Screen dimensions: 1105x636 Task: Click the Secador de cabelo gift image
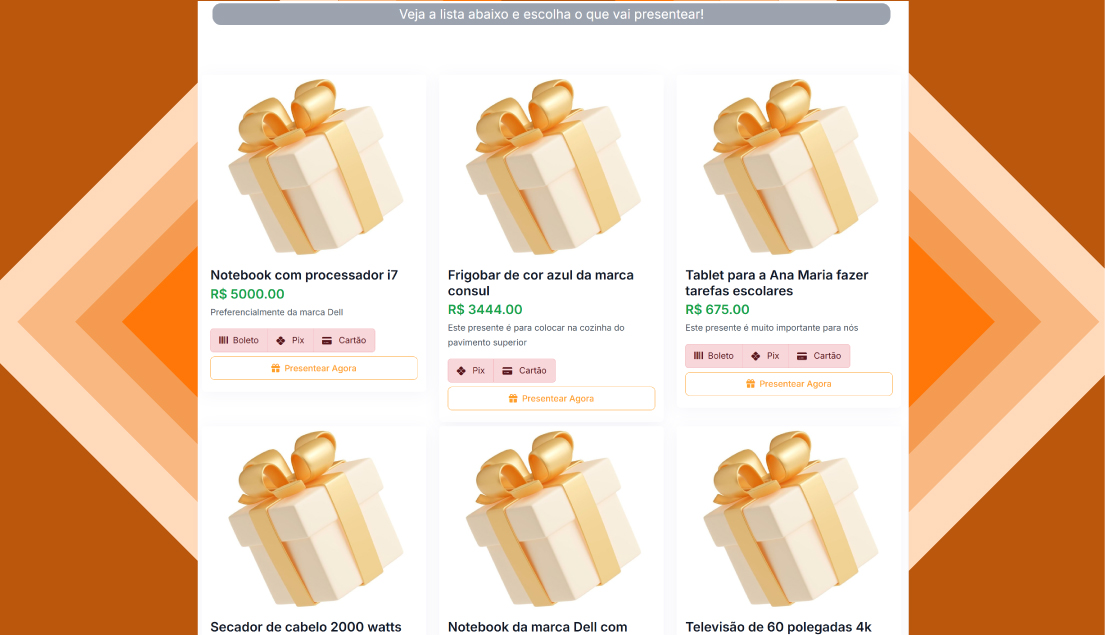coord(313,518)
